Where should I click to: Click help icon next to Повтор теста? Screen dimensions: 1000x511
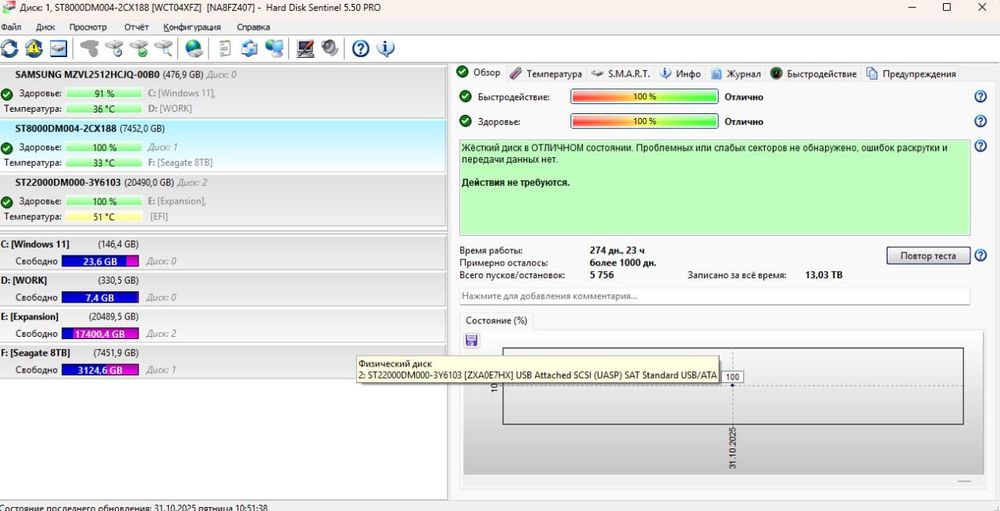pos(981,256)
